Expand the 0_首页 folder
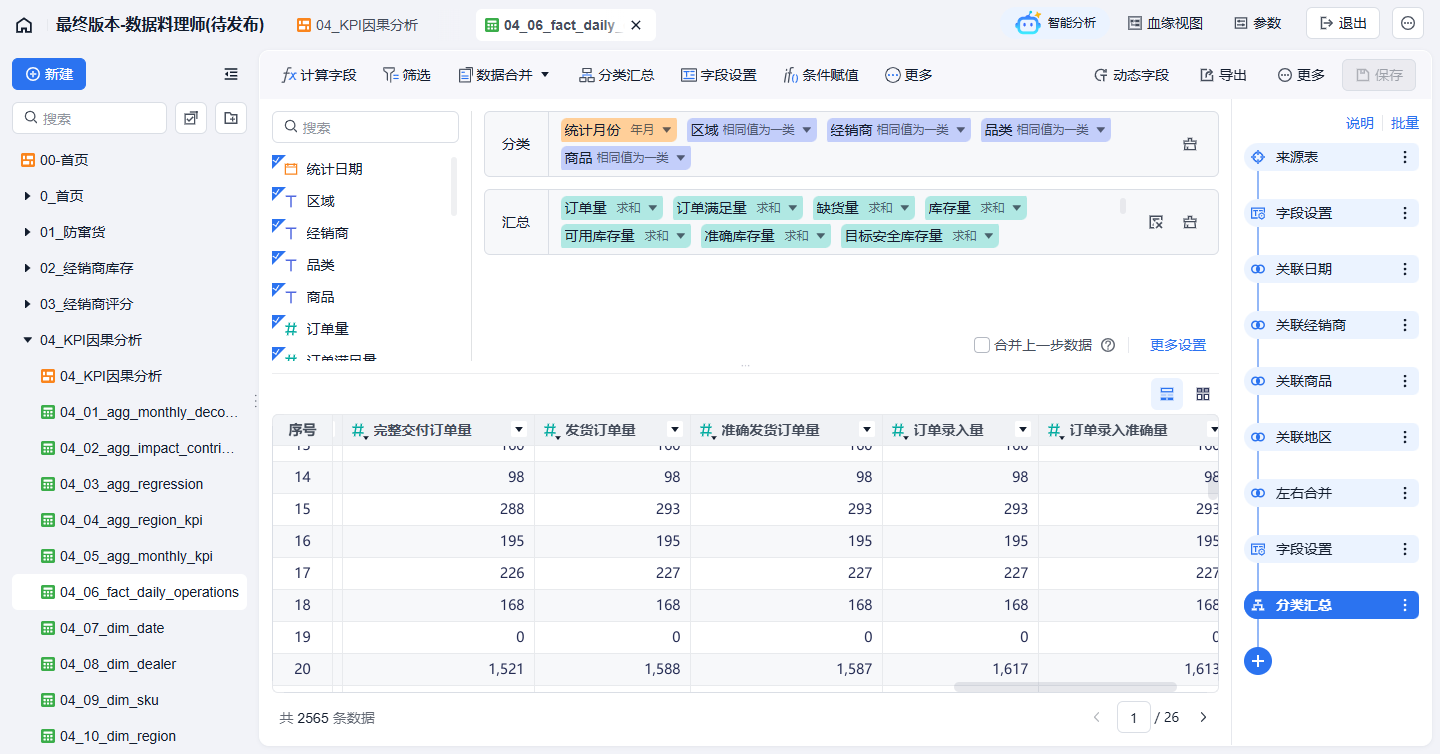 [x=28, y=196]
